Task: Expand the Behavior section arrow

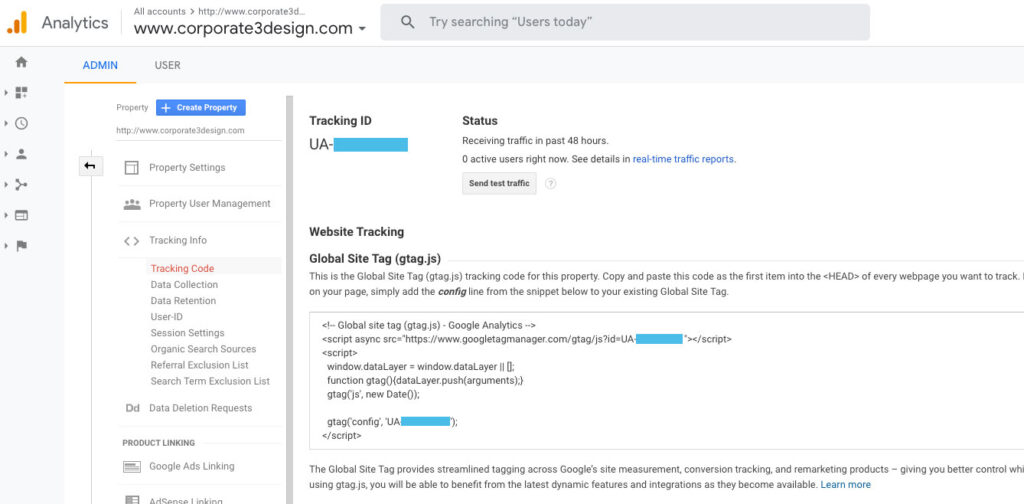Action: pos(6,215)
